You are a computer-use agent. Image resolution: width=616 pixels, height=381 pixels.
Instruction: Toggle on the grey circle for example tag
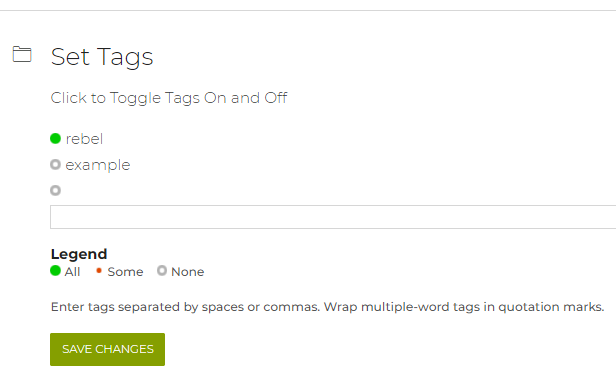tap(55, 165)
